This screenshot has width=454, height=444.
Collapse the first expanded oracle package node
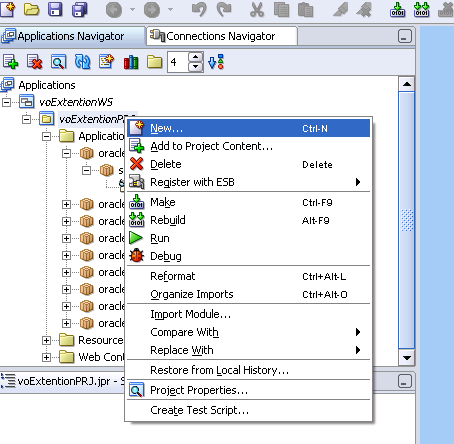point(66,153)
